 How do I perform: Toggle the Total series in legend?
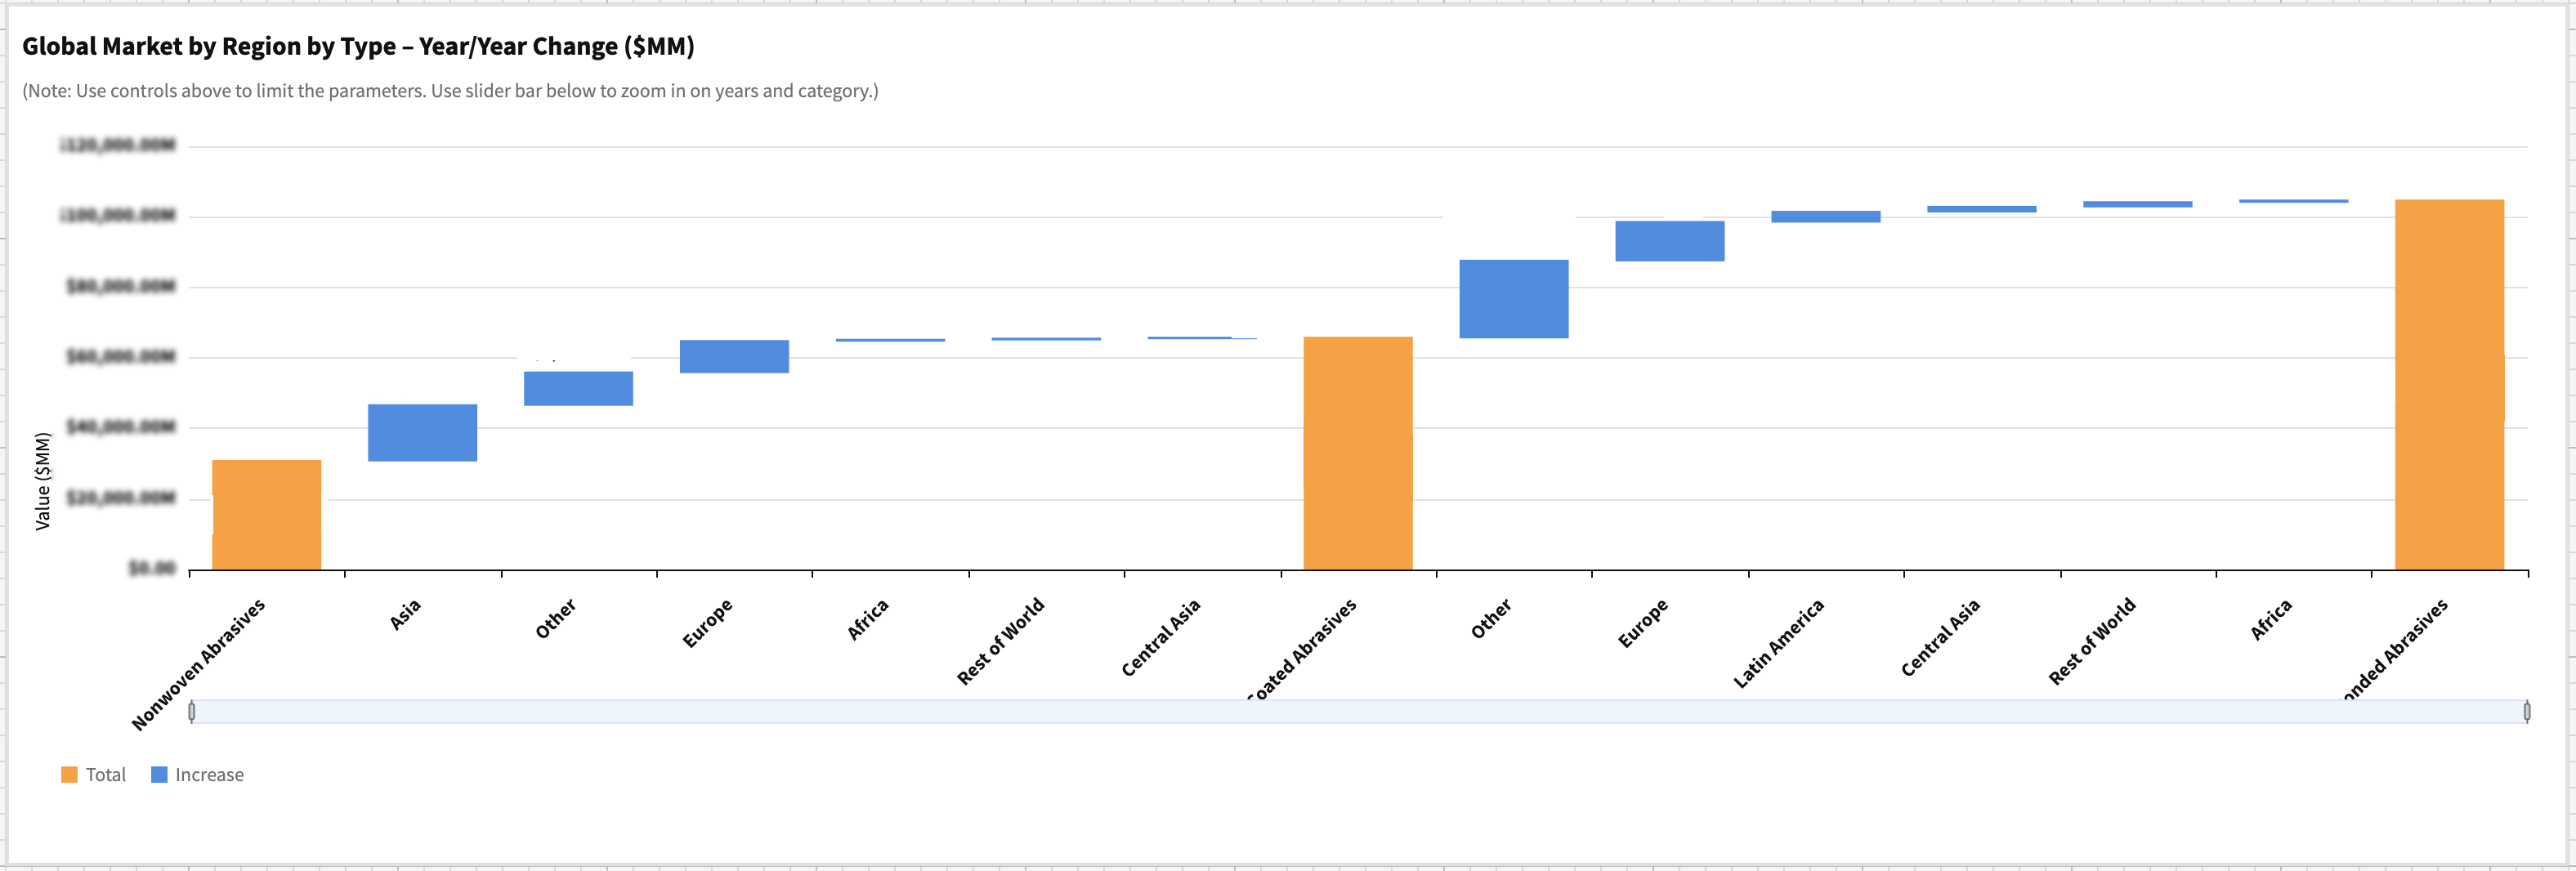point(105,775)
